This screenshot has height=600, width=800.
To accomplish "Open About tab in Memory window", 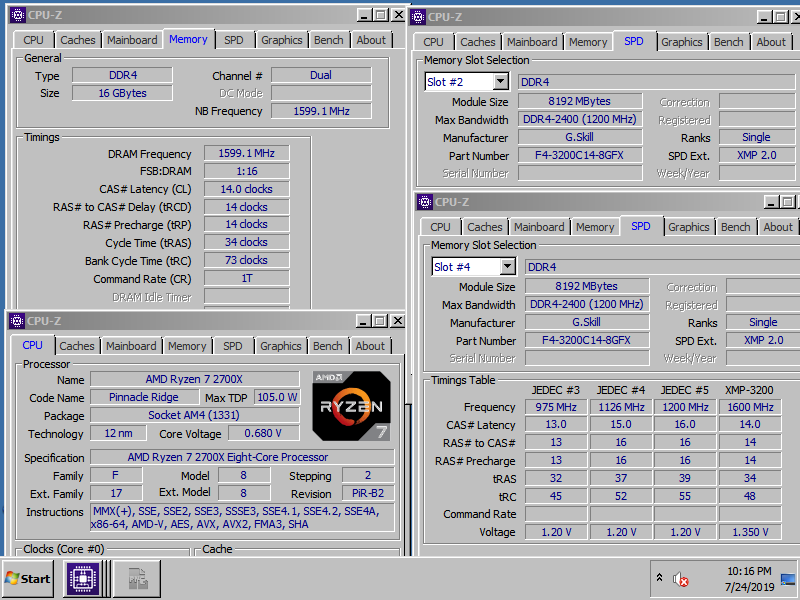I will [371, 40].
